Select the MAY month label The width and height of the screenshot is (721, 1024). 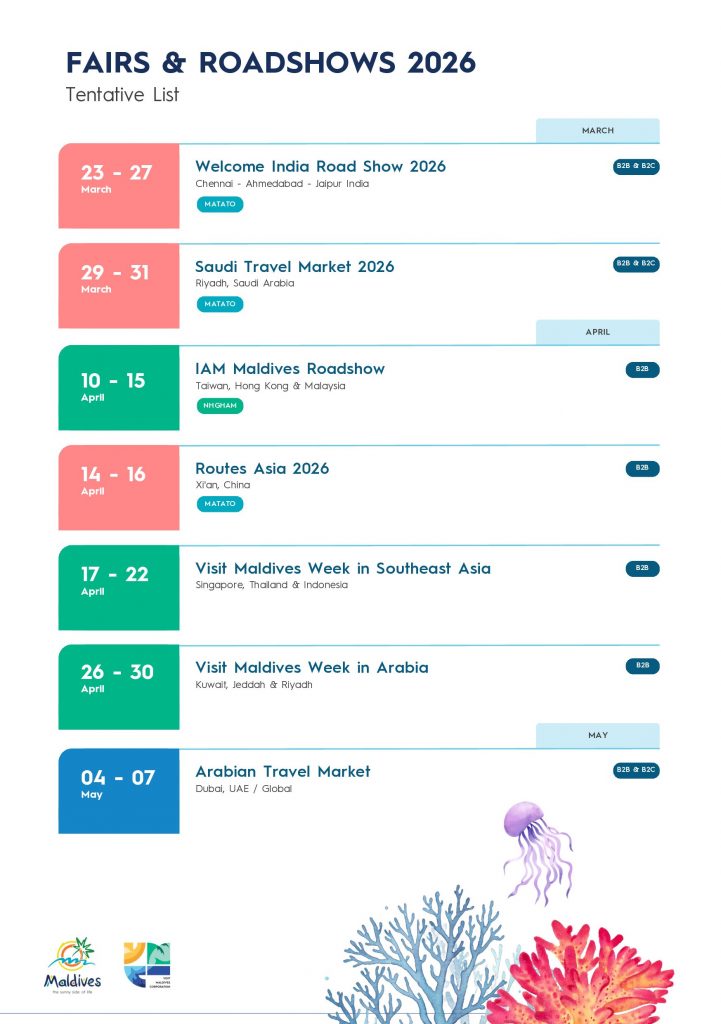(598, 735)
